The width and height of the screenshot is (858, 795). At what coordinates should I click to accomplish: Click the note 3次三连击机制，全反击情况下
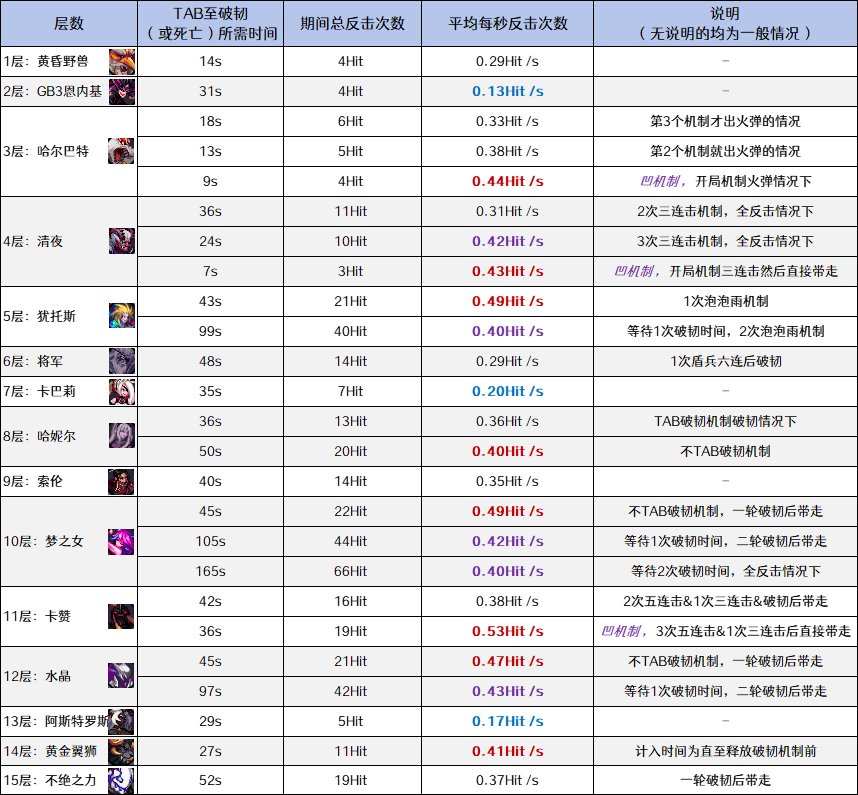point(725,241)
